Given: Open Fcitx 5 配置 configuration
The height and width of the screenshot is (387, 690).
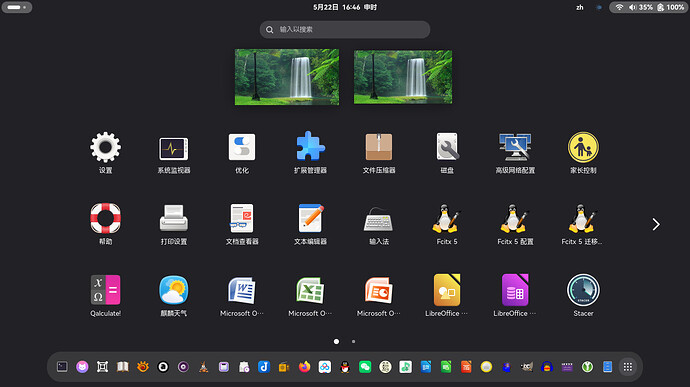Looking at the screenshot, I should pyautogui.click(x=515, y=224).
